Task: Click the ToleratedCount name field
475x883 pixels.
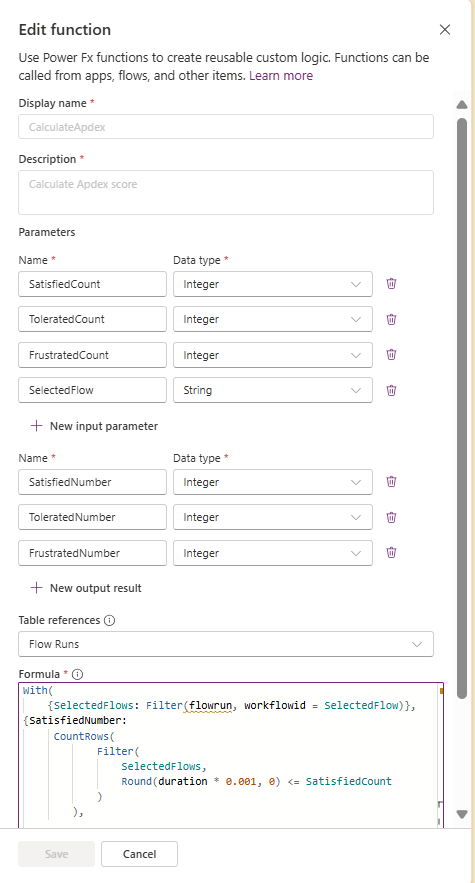Action: [x=92, y=319]
